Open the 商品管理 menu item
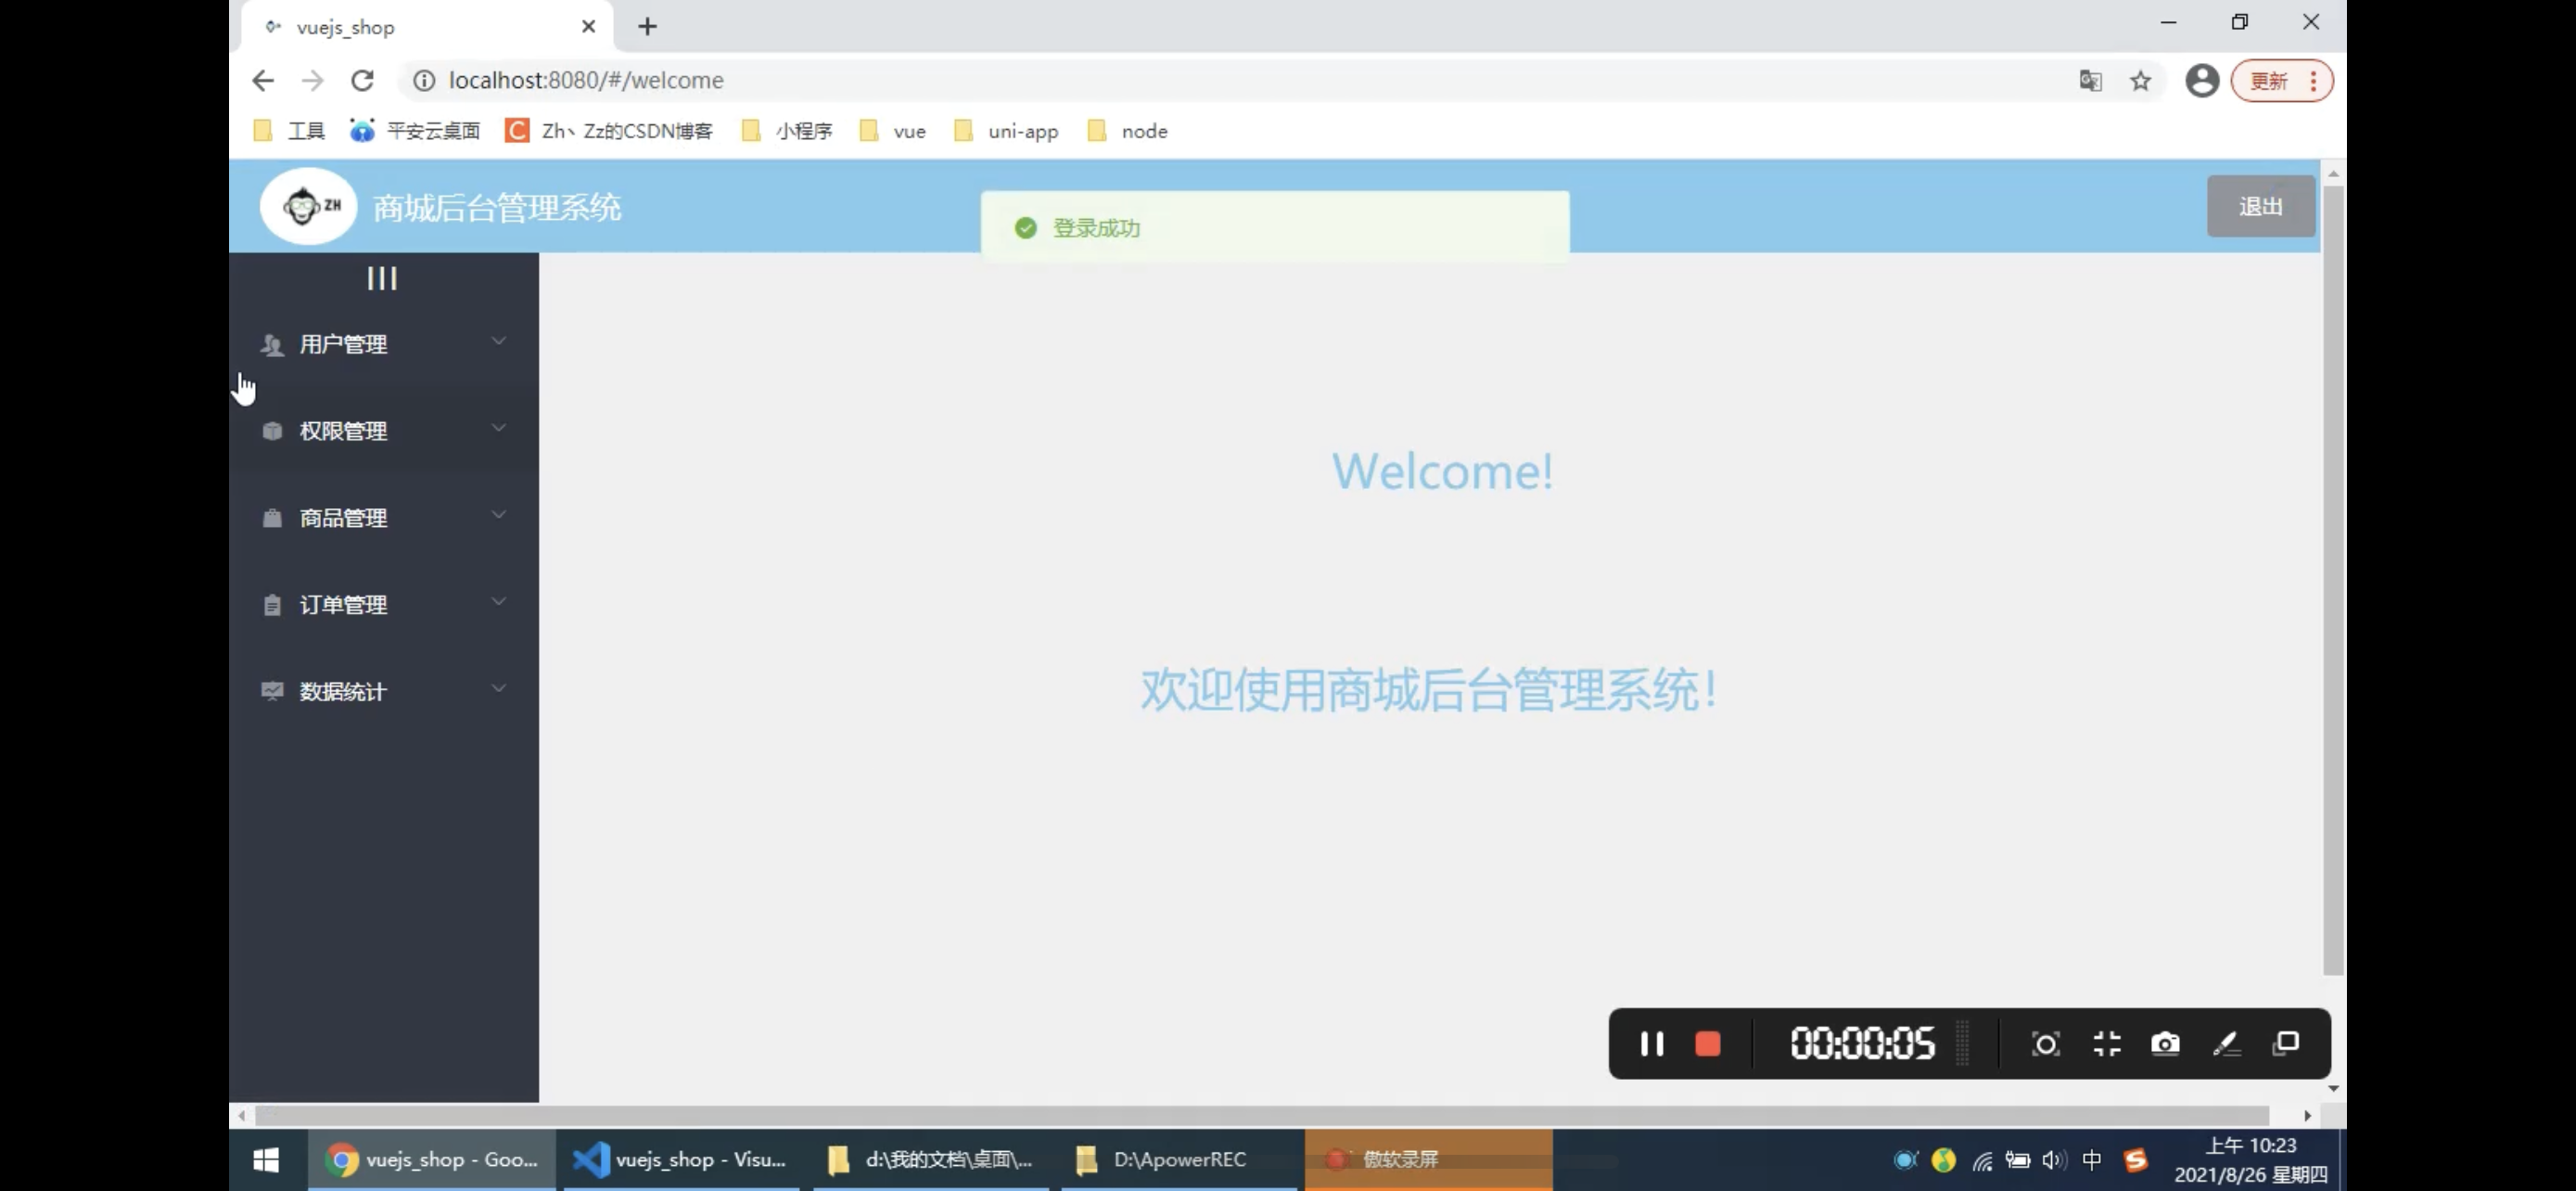 tap(384, 518)
